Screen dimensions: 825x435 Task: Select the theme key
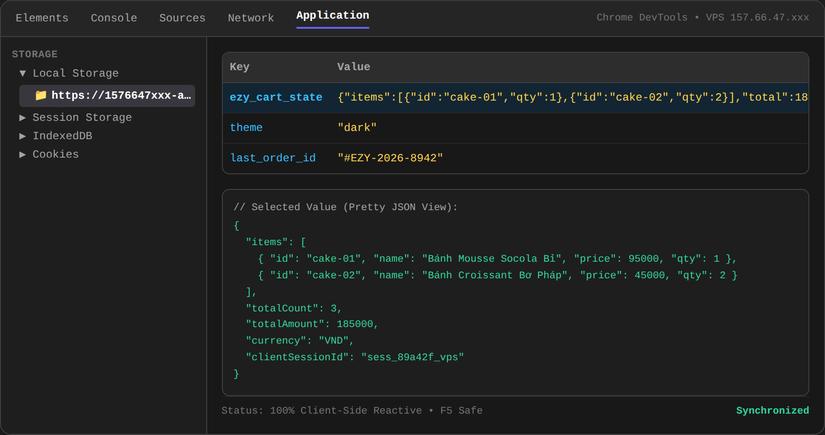click(246, 127)
